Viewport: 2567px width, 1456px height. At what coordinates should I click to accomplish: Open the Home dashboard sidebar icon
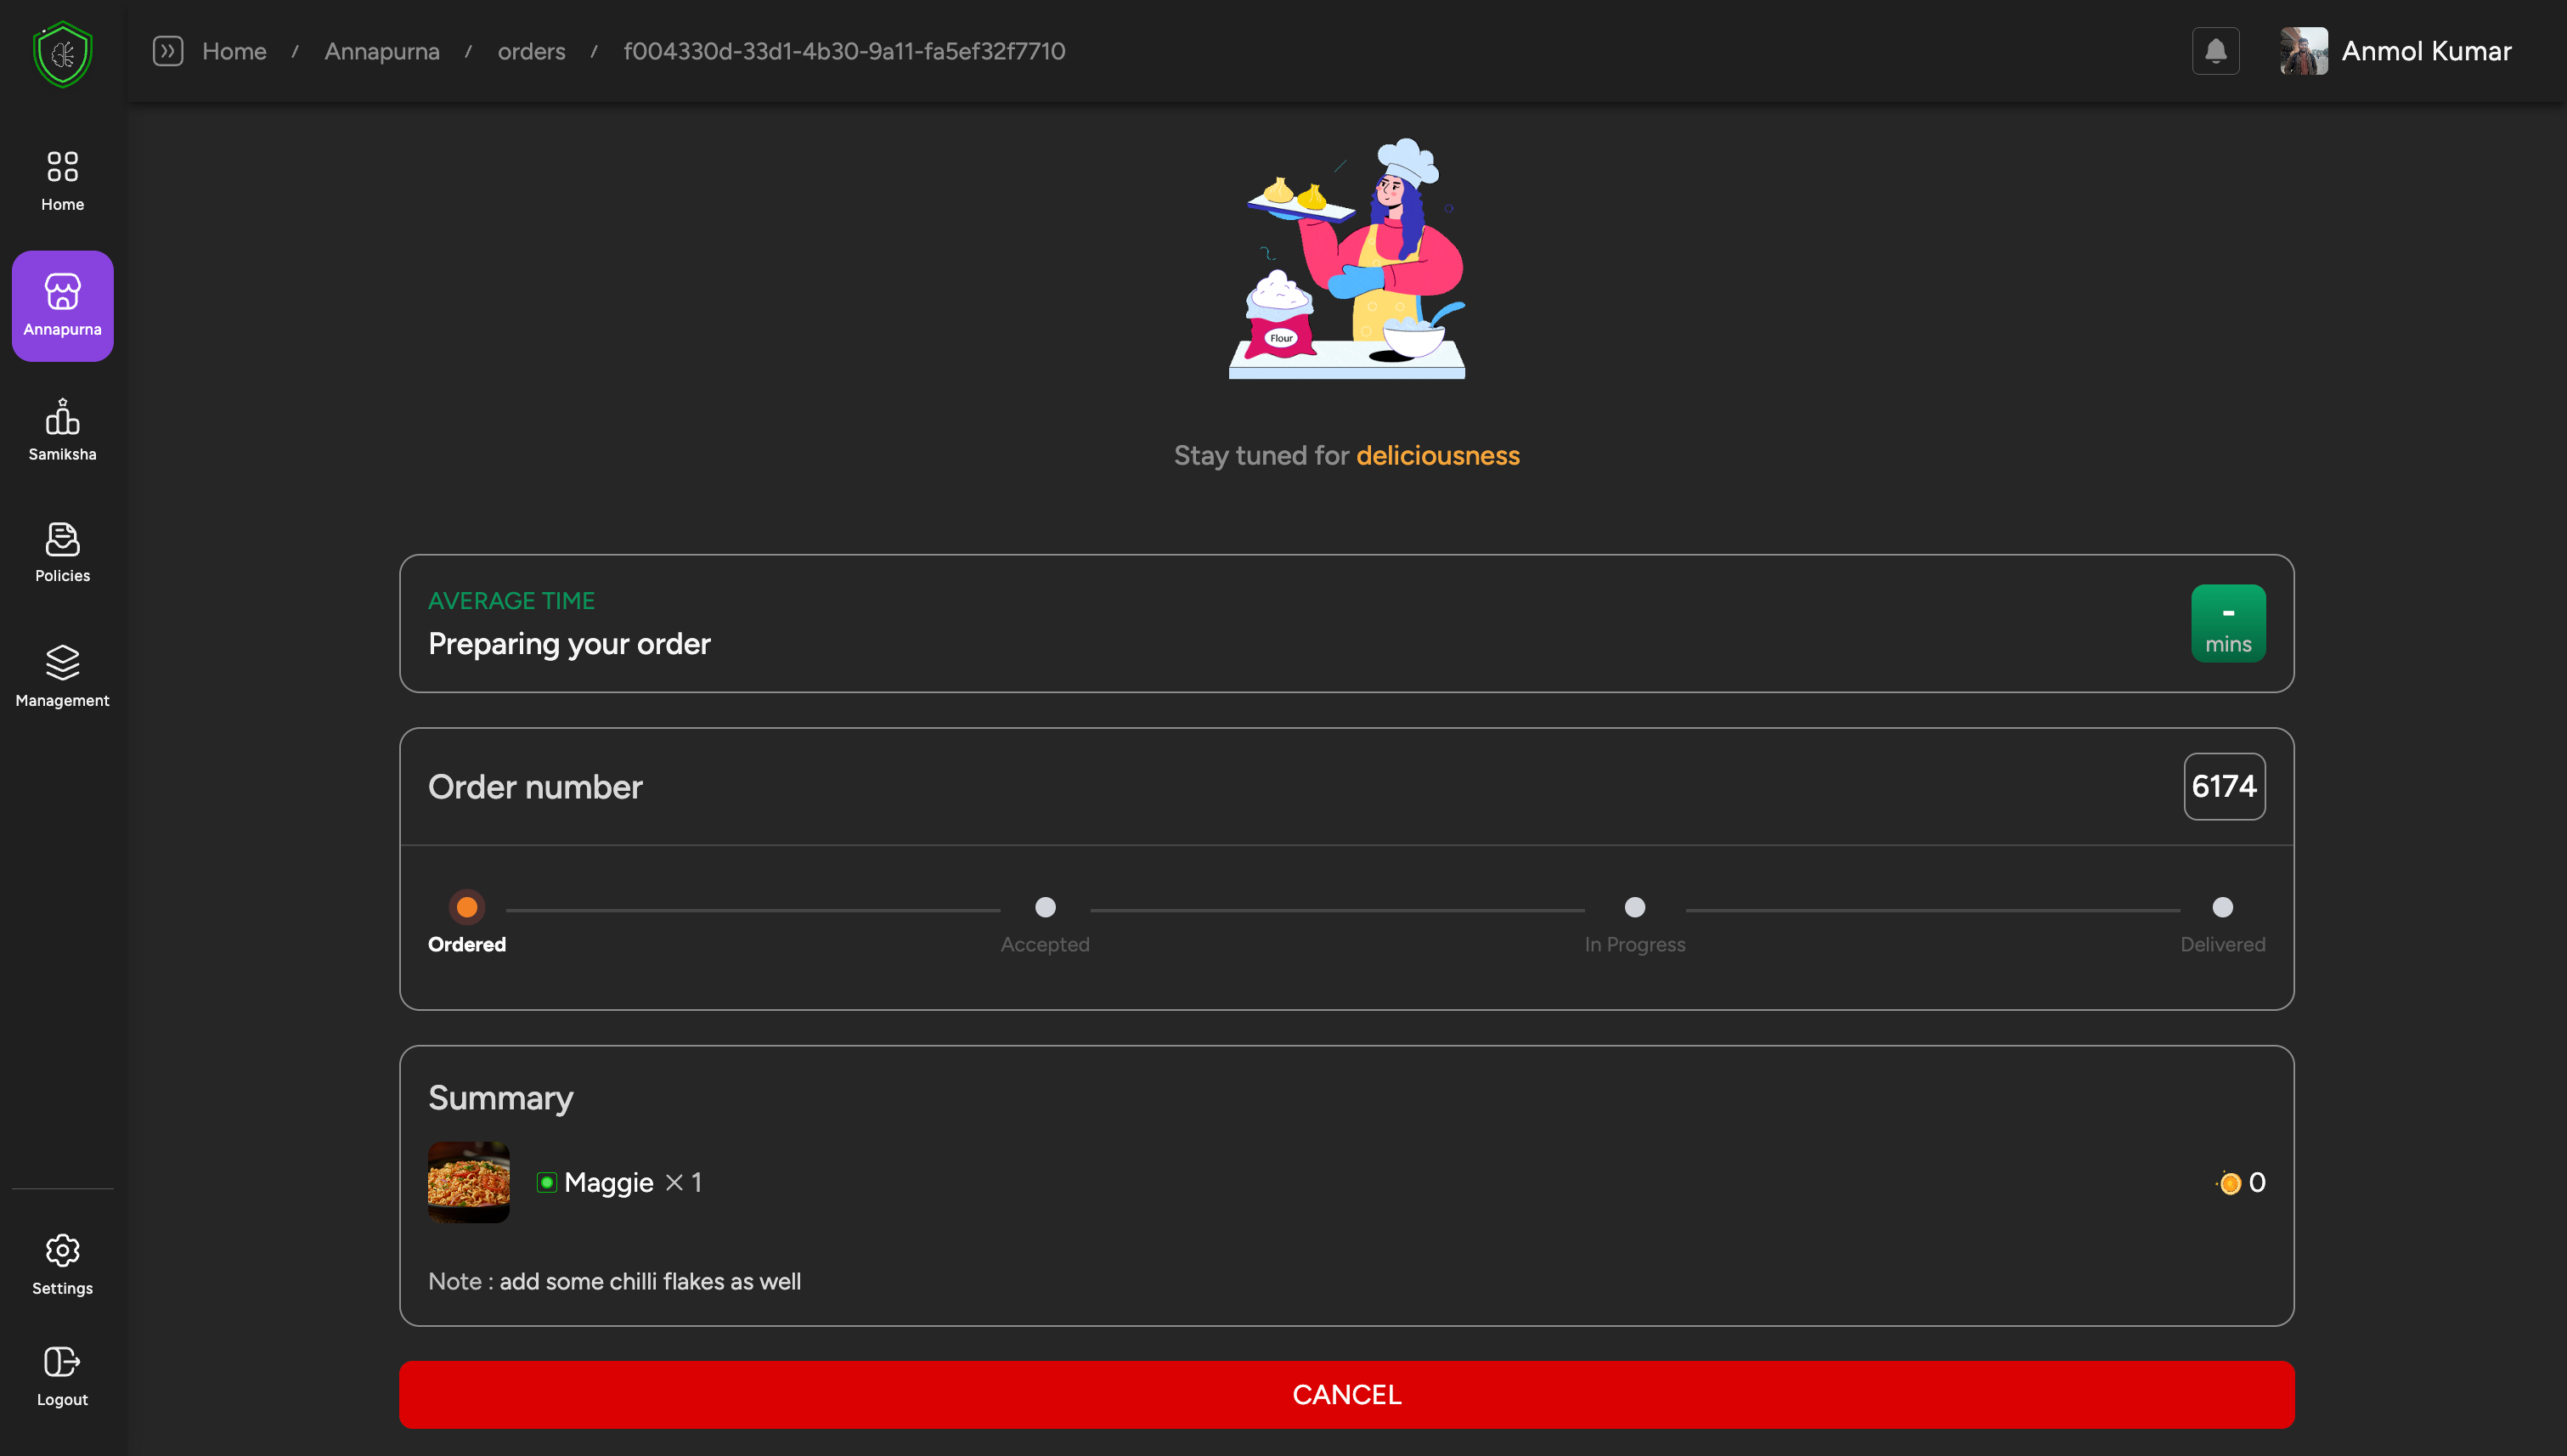click(62, 180)
